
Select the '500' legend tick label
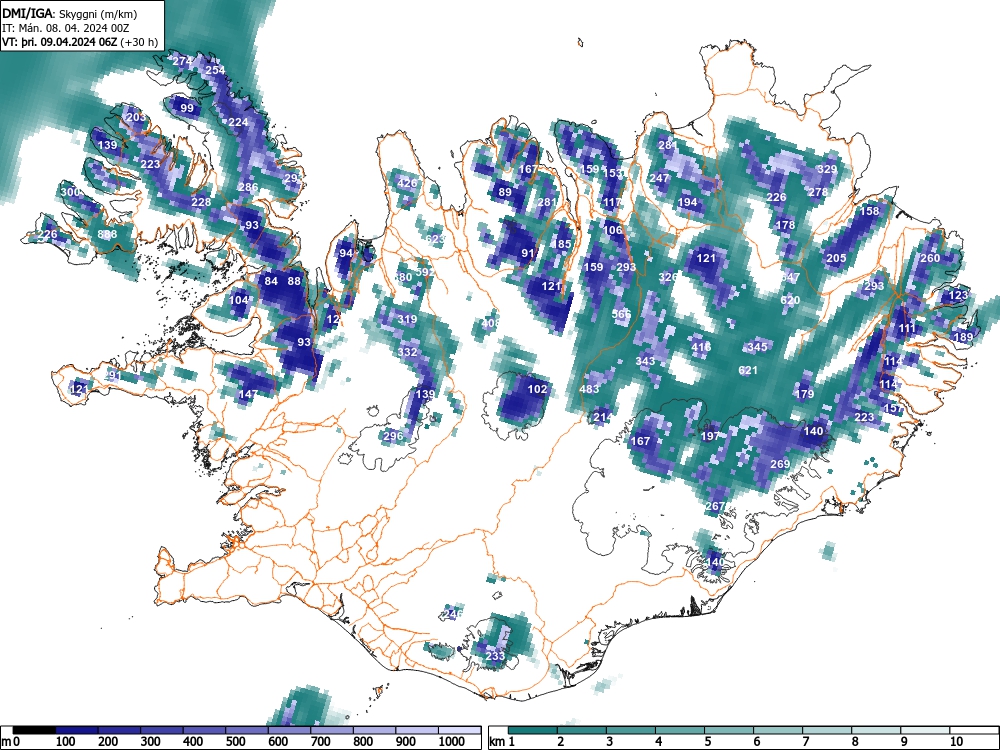pos(235,742)
